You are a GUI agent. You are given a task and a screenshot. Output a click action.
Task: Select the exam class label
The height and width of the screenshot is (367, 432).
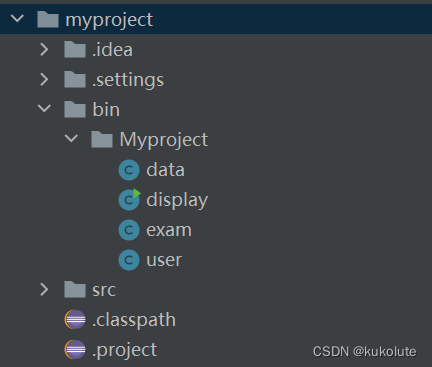tap(169, 230)
